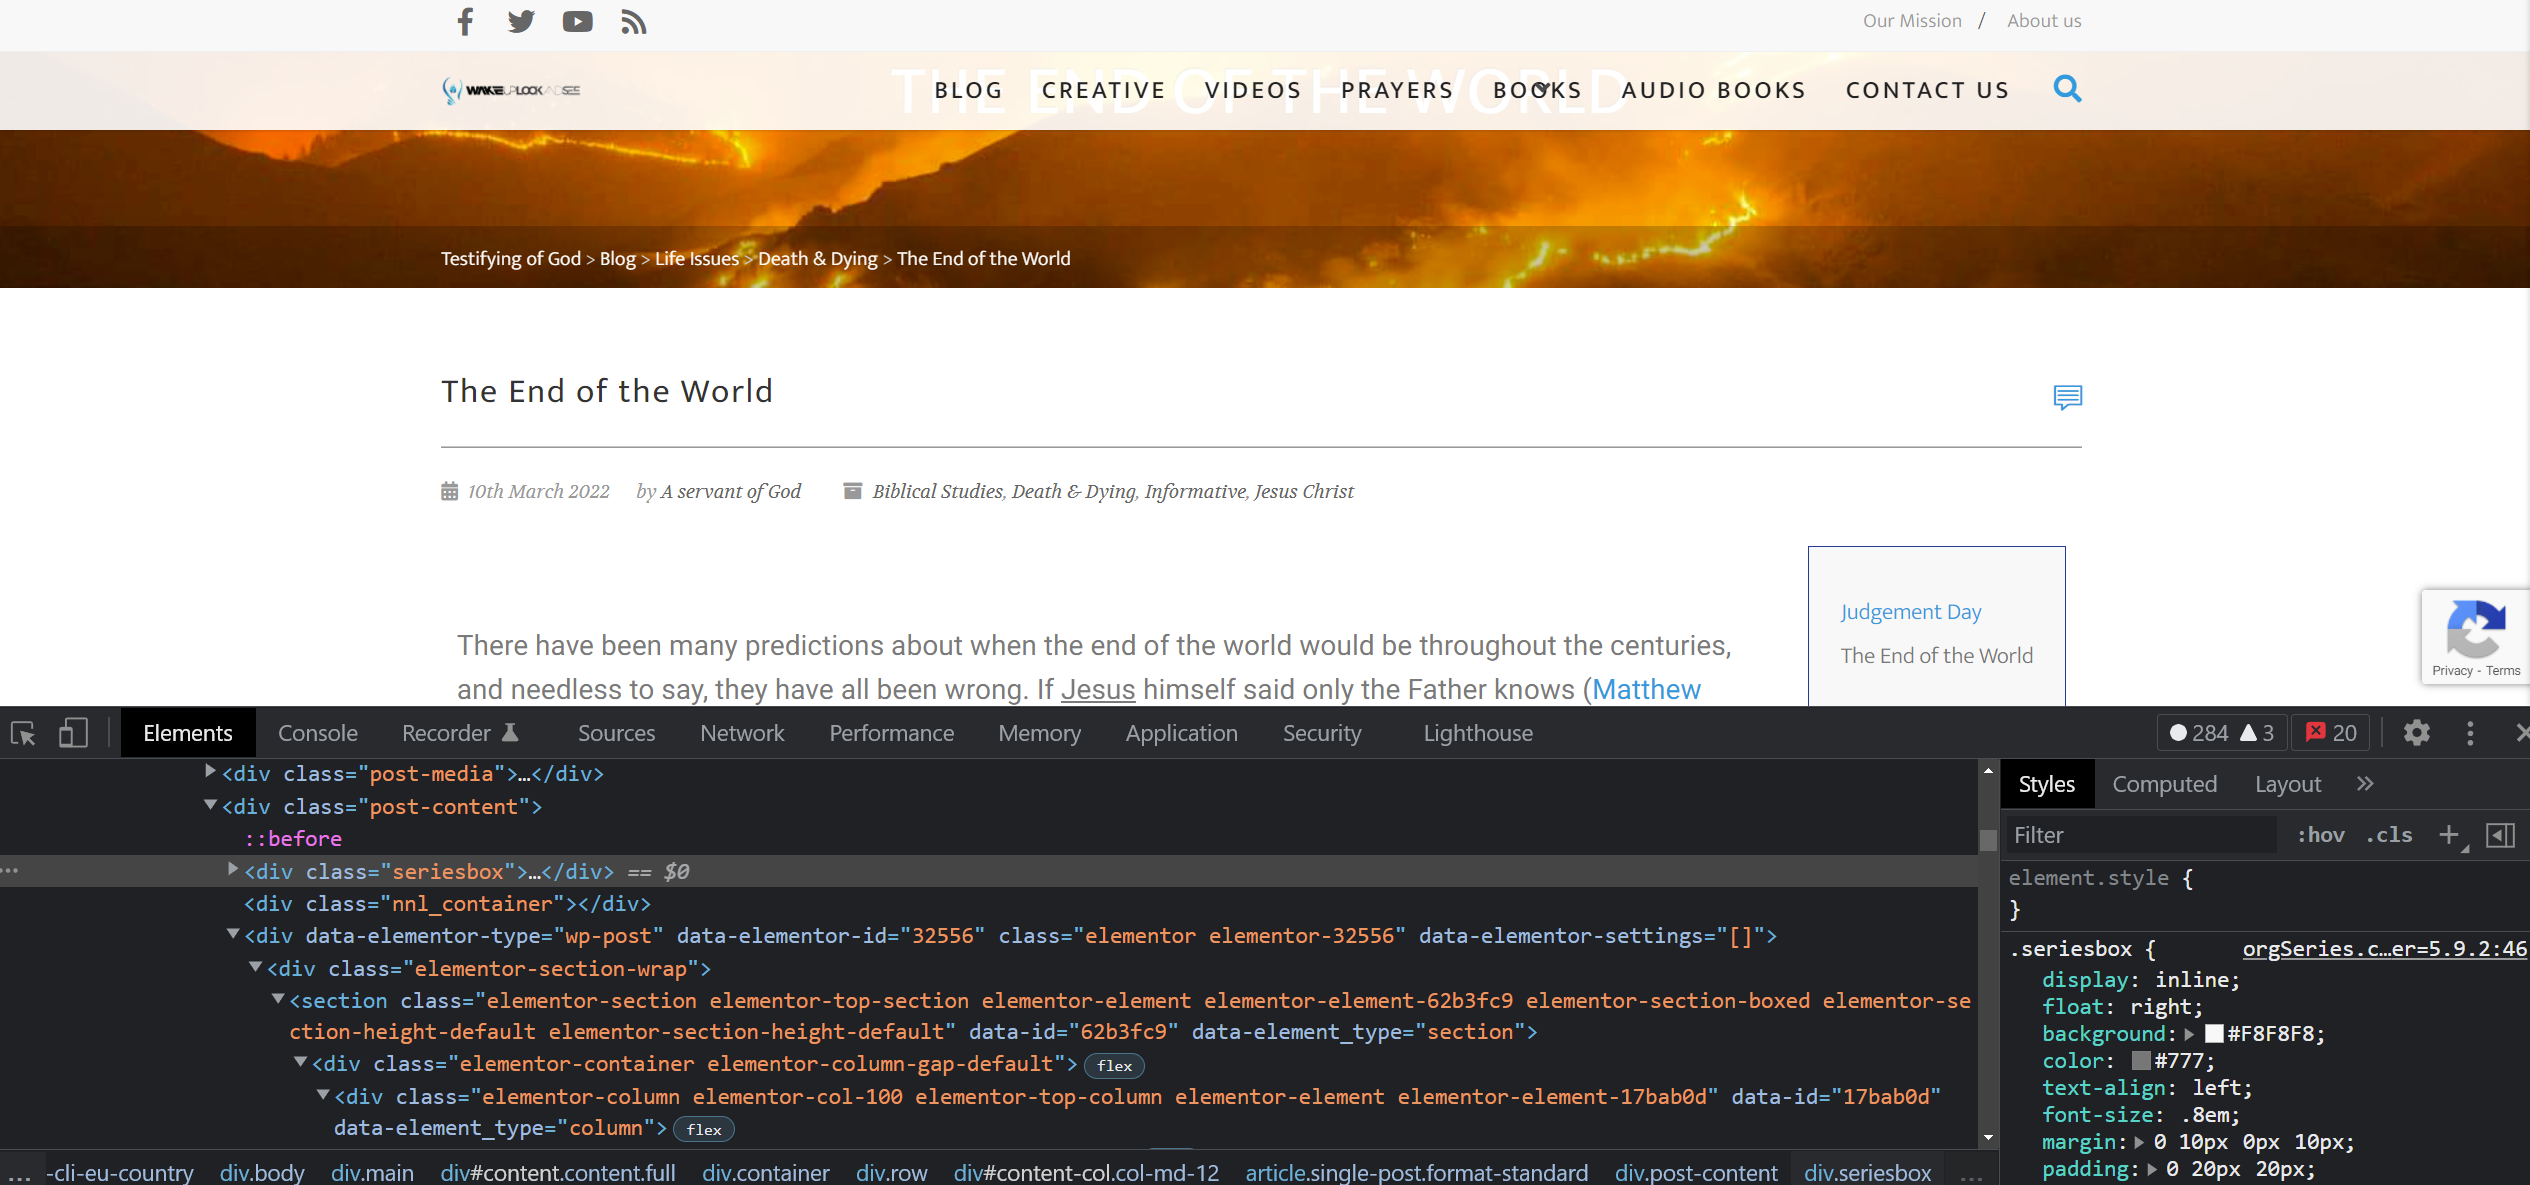
Task: Toggle the :hov pseudo-class editor
Action: [x=2321, y=834]
